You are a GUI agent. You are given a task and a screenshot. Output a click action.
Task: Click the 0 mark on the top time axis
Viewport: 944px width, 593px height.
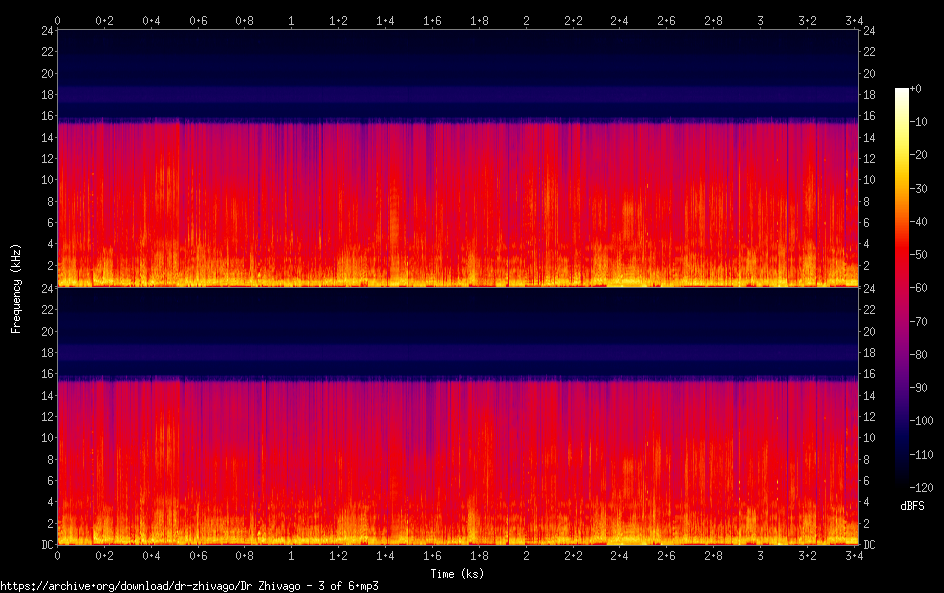click(x=57, y=20)
